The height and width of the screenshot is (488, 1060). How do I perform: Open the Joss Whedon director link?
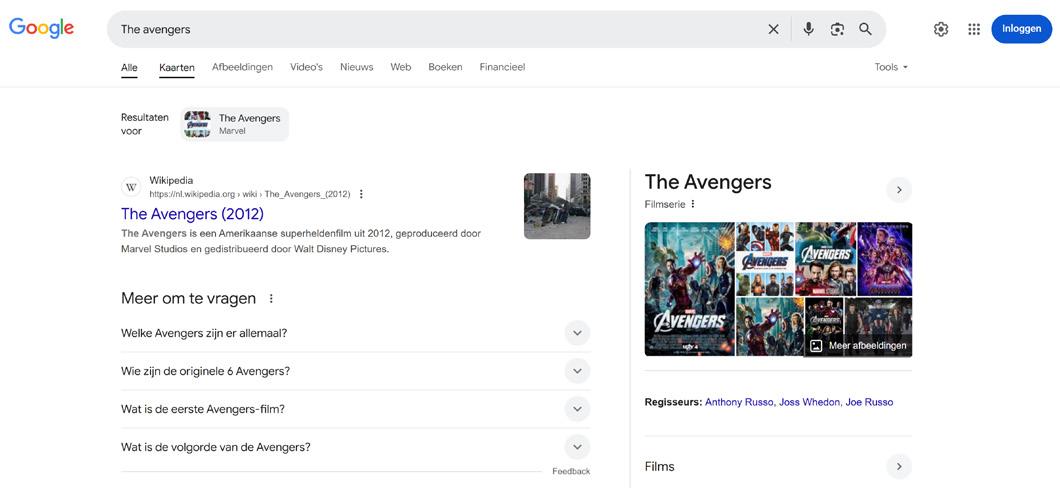tap(810, 402)
